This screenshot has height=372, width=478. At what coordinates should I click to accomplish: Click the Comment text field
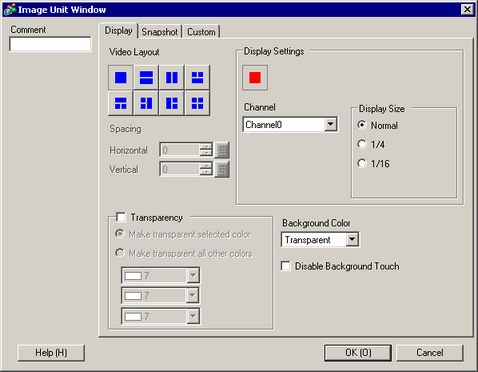tap(50, 44)
